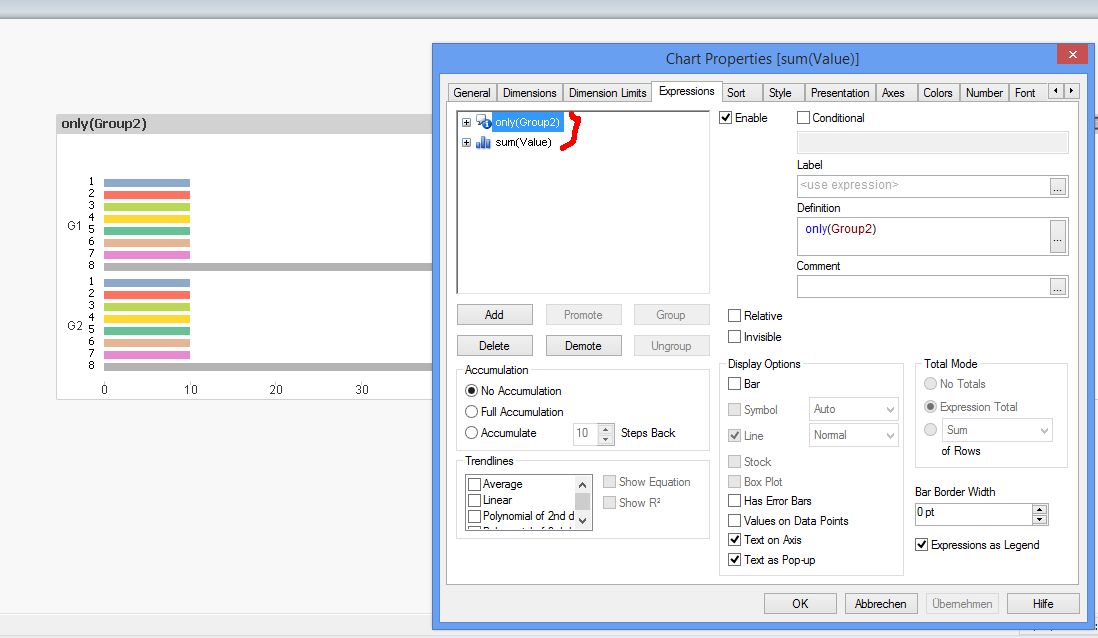Decrease Accumulate steps back value

[x=606, y=439]
